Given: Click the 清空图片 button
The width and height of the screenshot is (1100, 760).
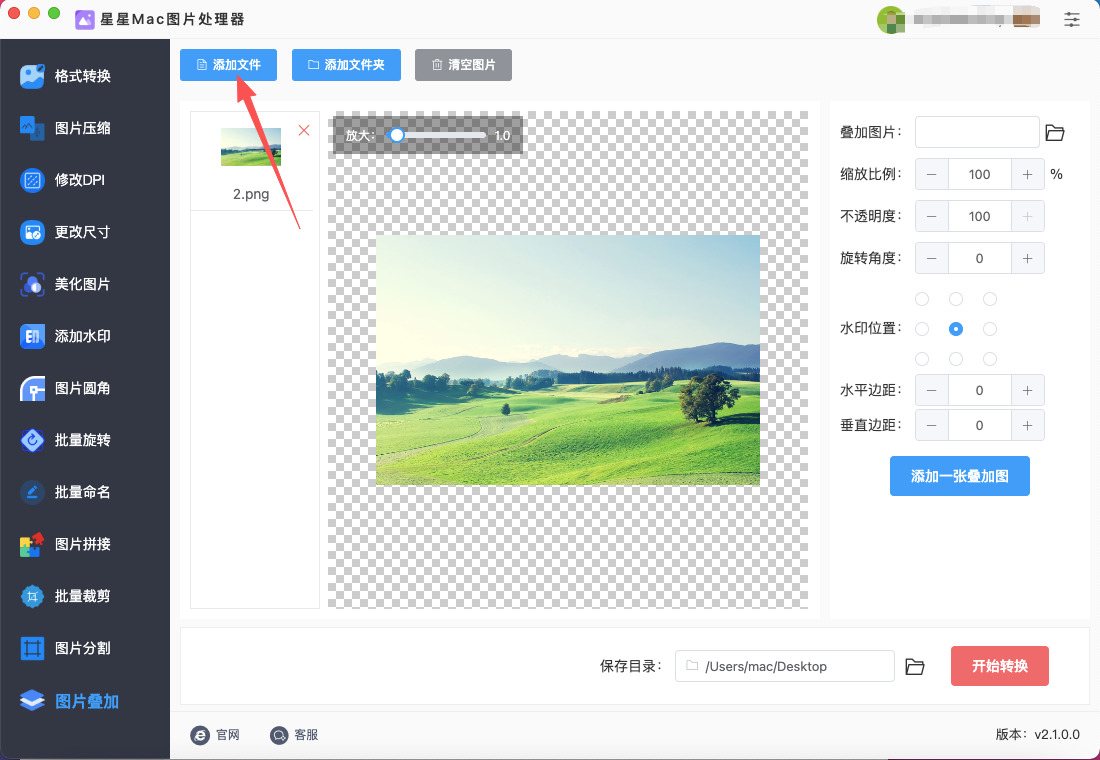Looking at the screenshot, I should click(463, 65).
